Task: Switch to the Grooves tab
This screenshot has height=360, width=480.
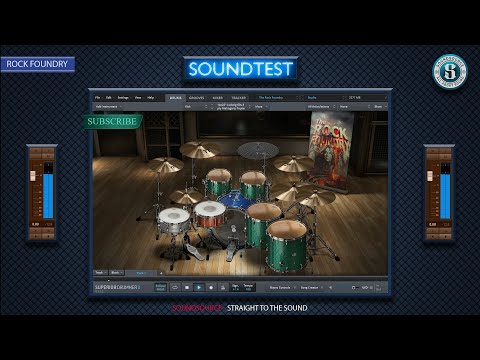Action: (197, 98)
